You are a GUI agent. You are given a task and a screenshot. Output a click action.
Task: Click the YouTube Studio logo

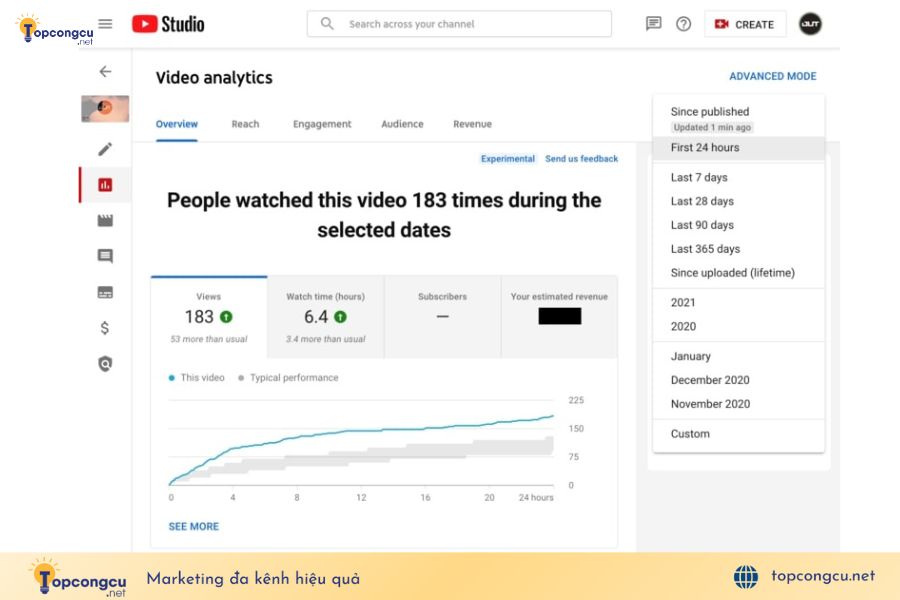pos(168,24)
